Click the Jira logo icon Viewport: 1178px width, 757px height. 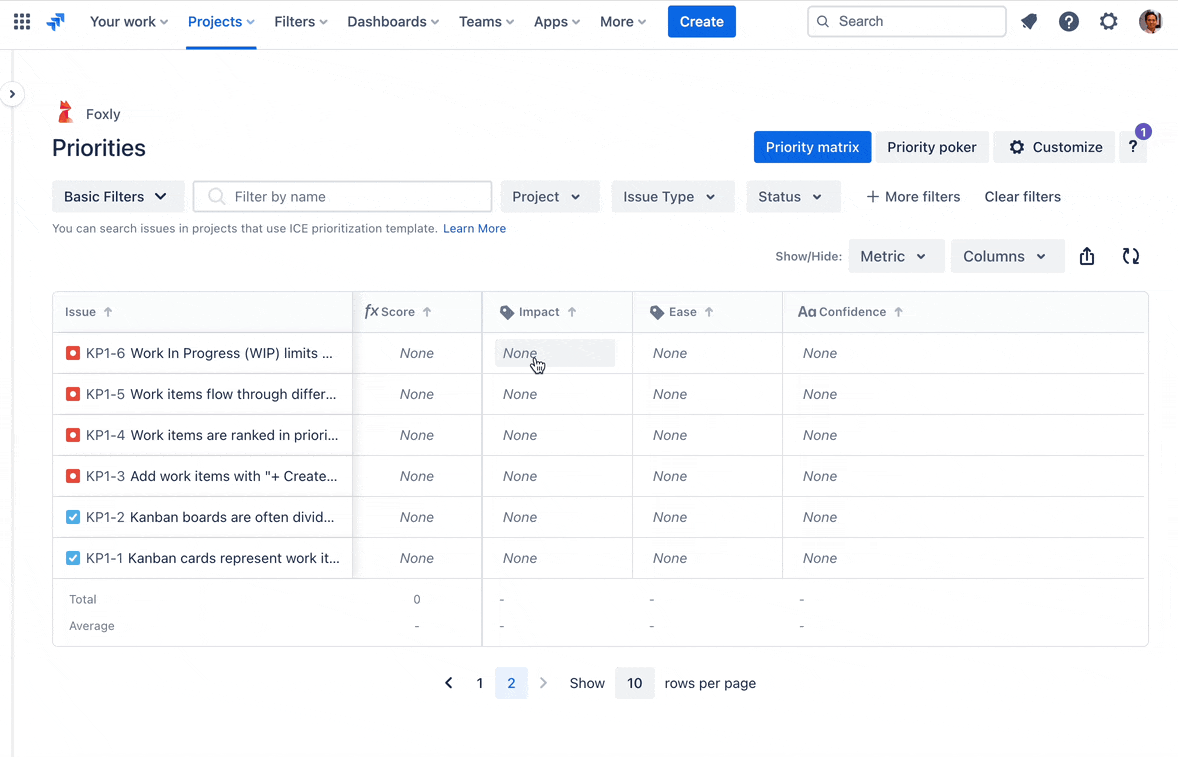pyautogui.click(x=56, y=22)
